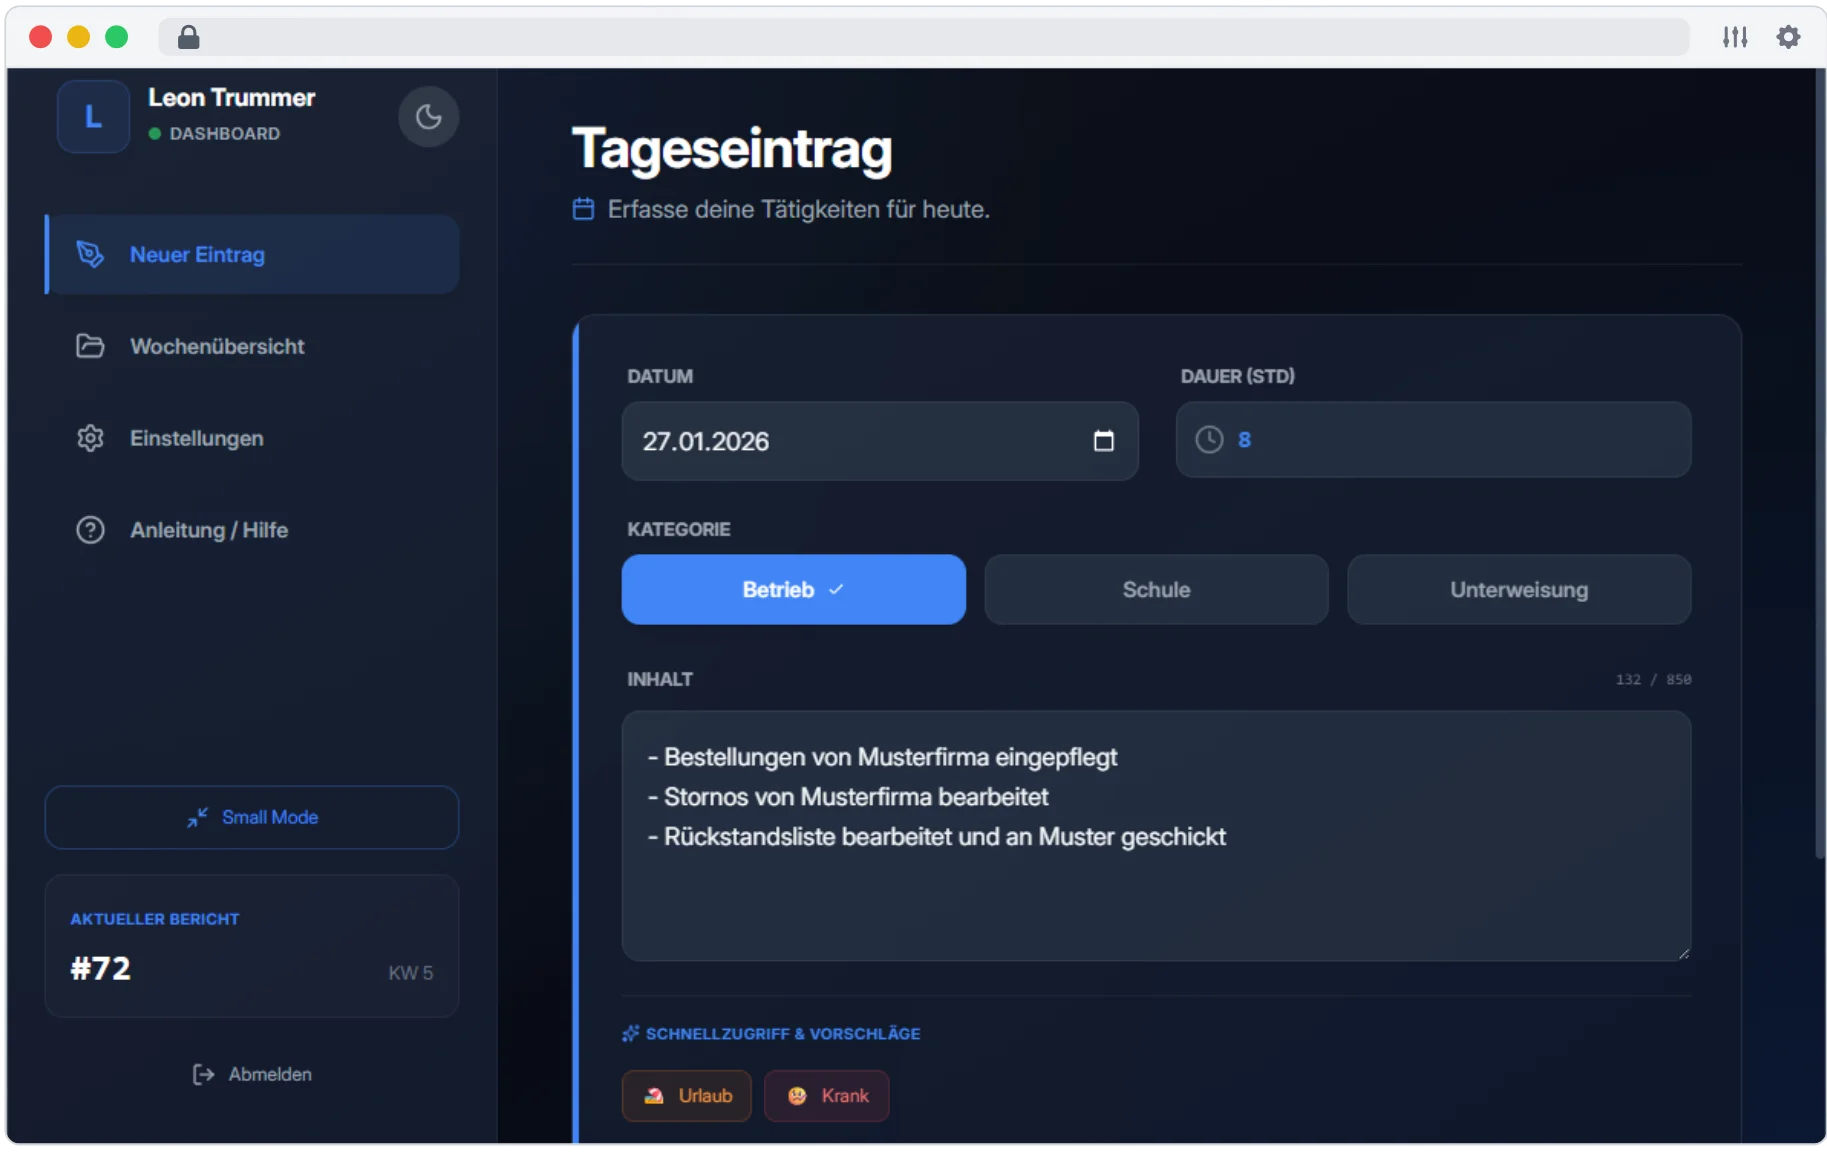Screen dimensions: 1827x1152
Task: Click the Urlaub quick-access button
Action: [686, 1096]
